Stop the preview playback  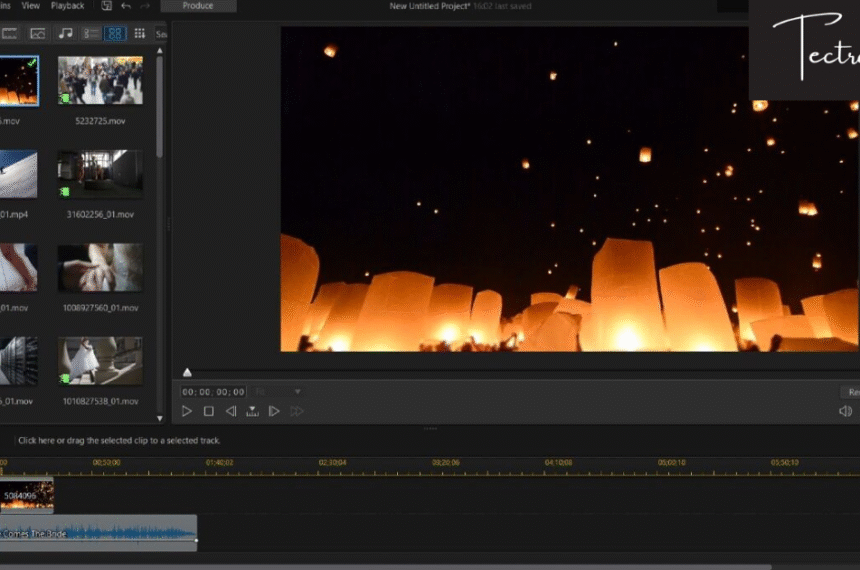click(x=209, y=411)
